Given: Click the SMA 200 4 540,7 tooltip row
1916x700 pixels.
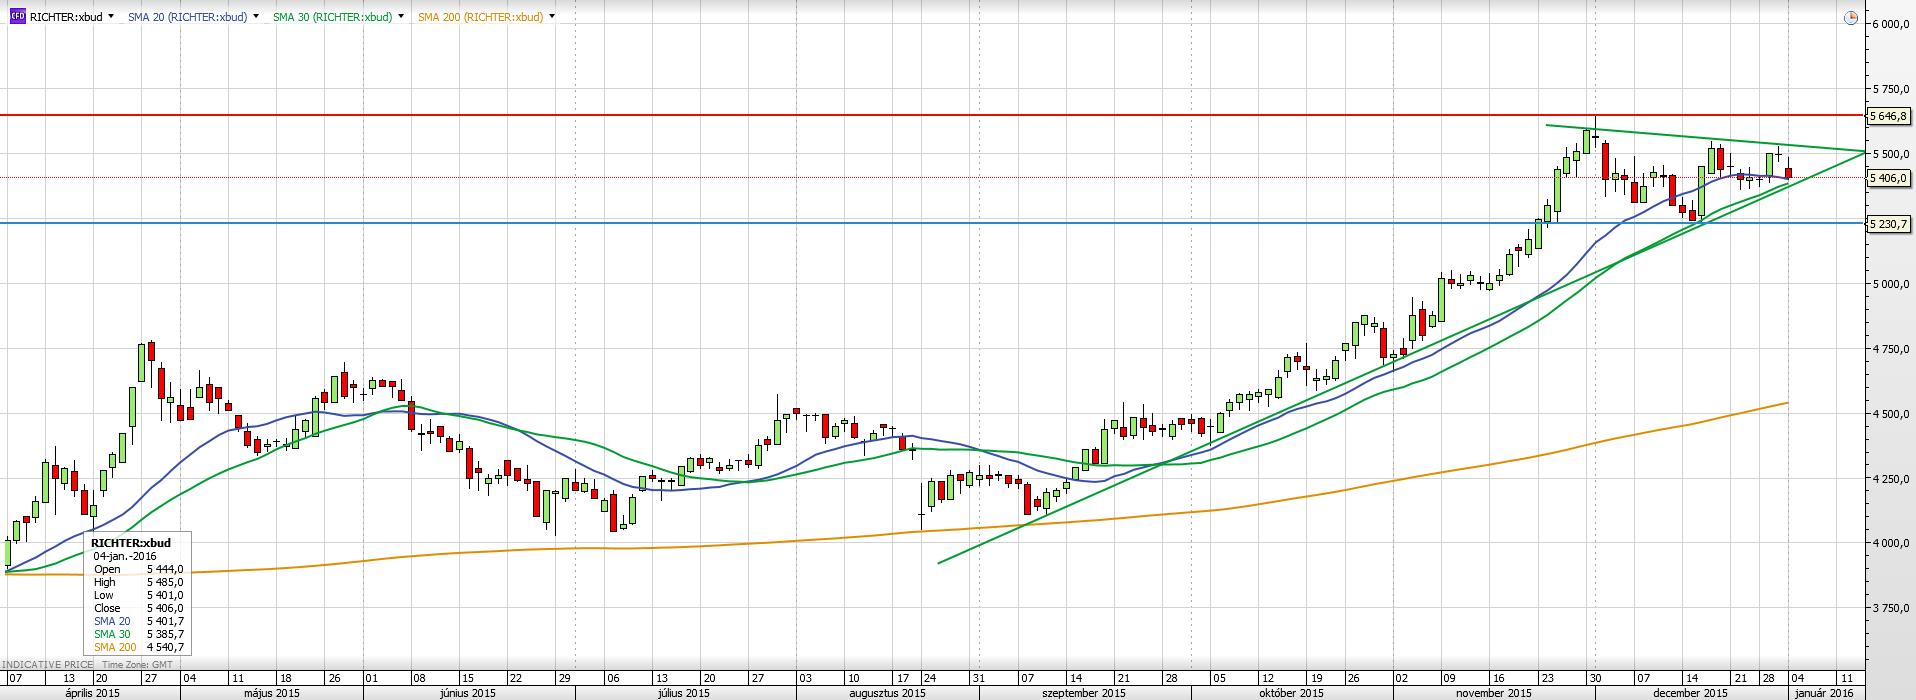Looking at the screenshot, I should coord(138,647).
